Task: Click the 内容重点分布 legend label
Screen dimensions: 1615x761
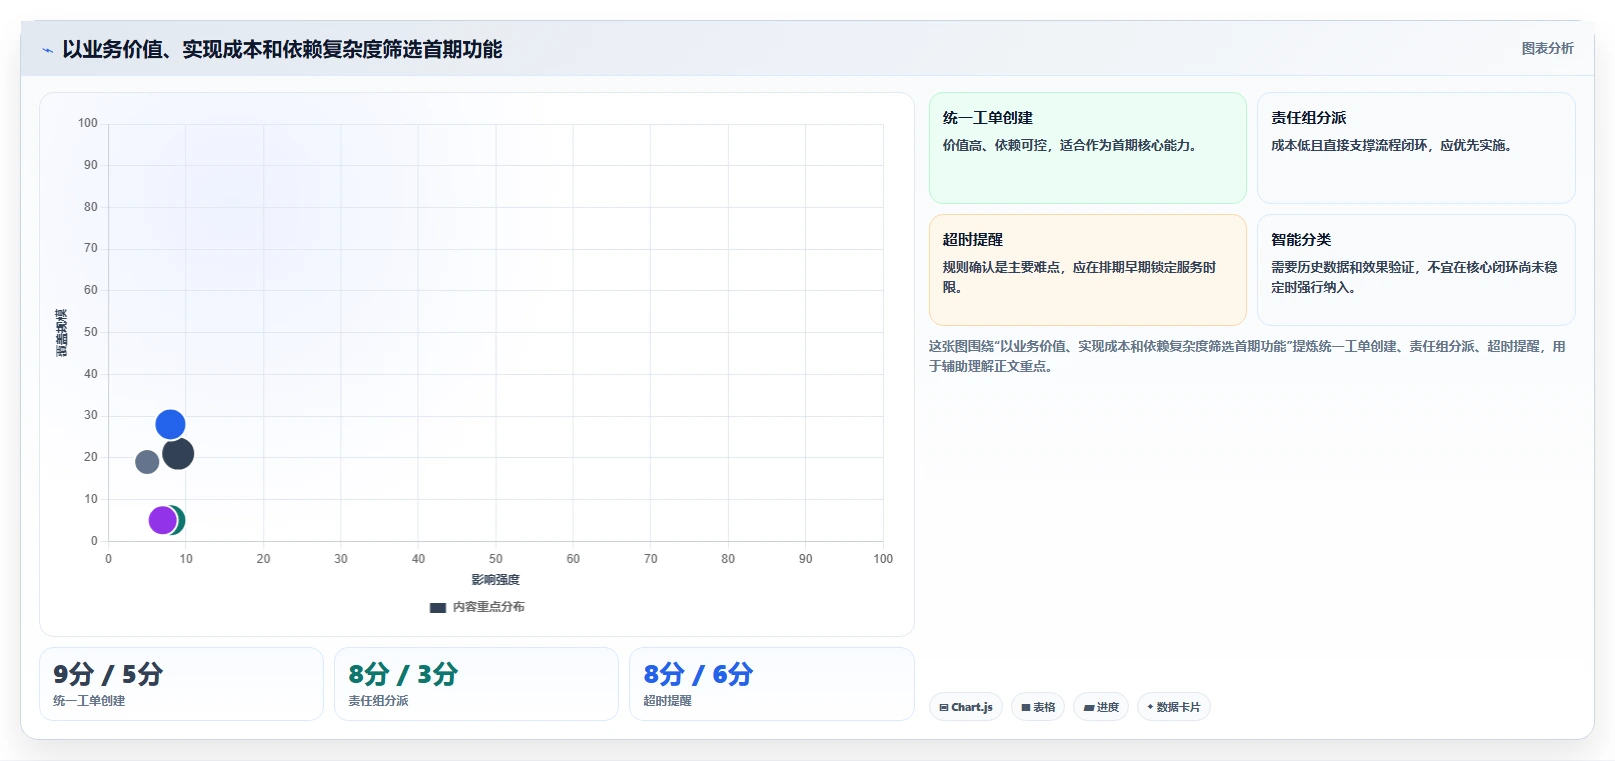Action: tap(488, 607)
